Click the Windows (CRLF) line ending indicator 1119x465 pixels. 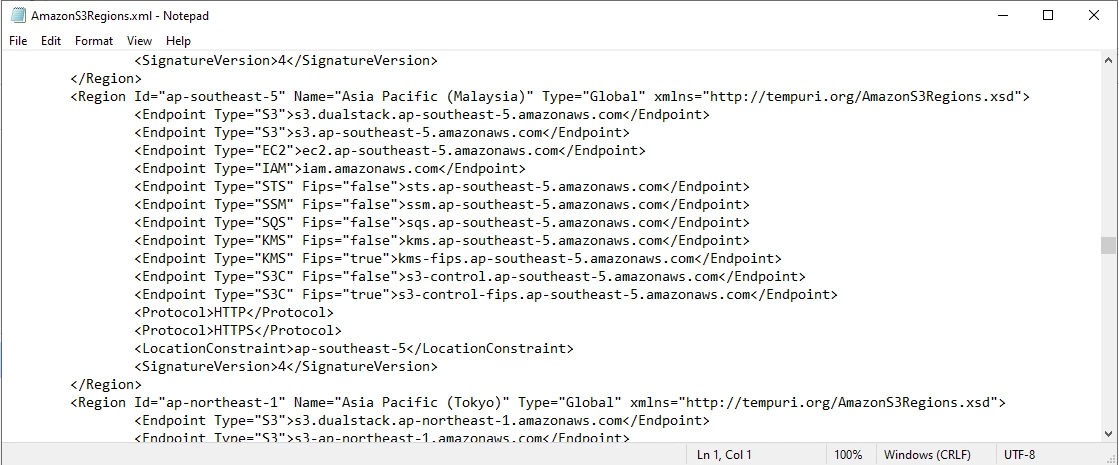(x=928, y=455)
